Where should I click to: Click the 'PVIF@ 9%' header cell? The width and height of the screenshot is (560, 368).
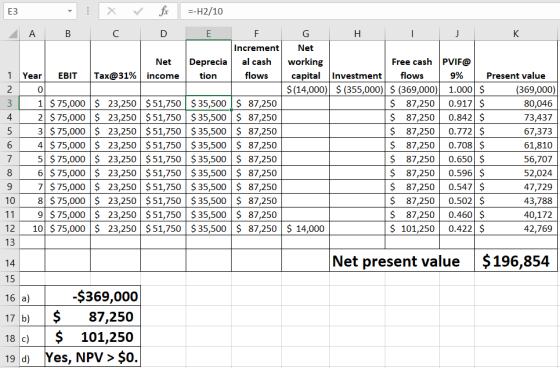(x=457, y=61)
